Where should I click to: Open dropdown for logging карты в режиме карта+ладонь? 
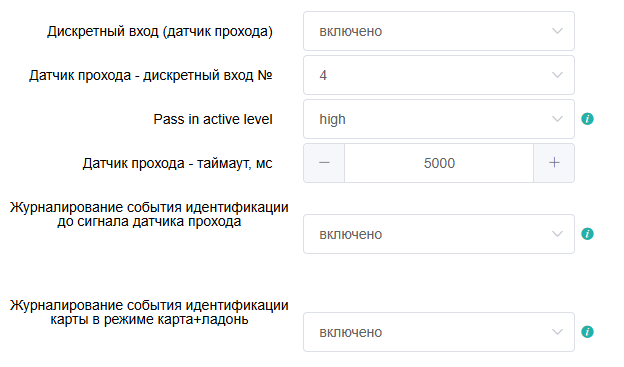[x=439, y=332]
